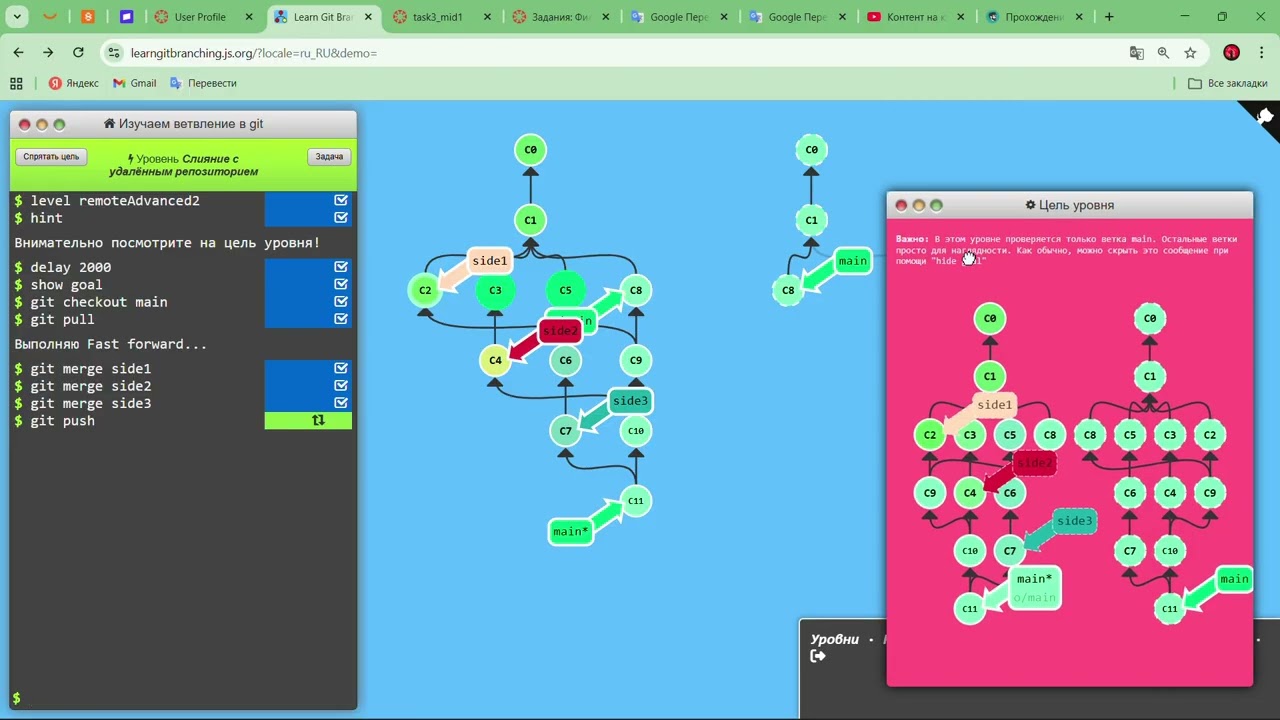Switch to the 'Контент на' YouTube tab
The height and width of the screenshot is (720, 1280).
915,17
